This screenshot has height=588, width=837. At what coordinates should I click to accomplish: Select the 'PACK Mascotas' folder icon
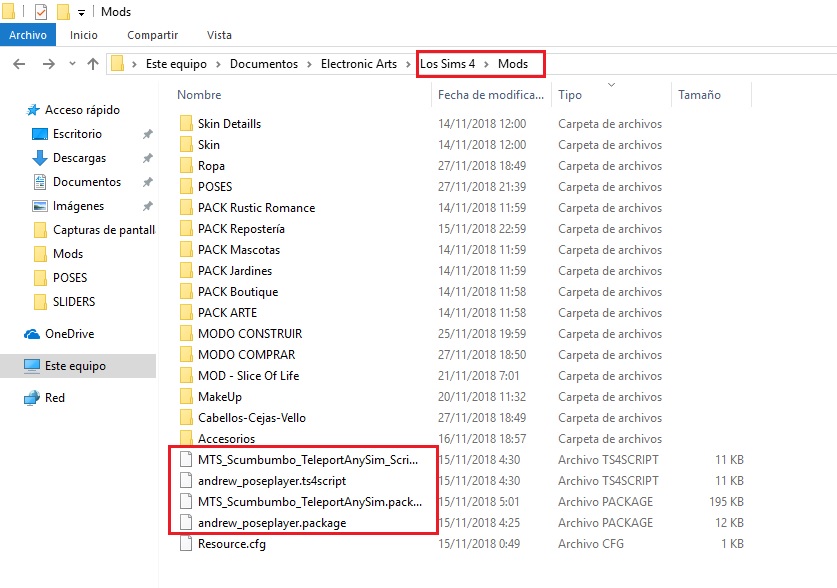(x=186, y=250)
